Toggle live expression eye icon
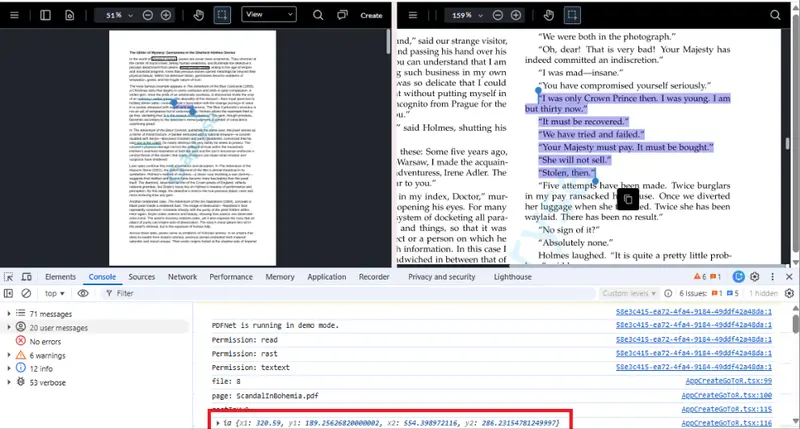 [83, 293]
